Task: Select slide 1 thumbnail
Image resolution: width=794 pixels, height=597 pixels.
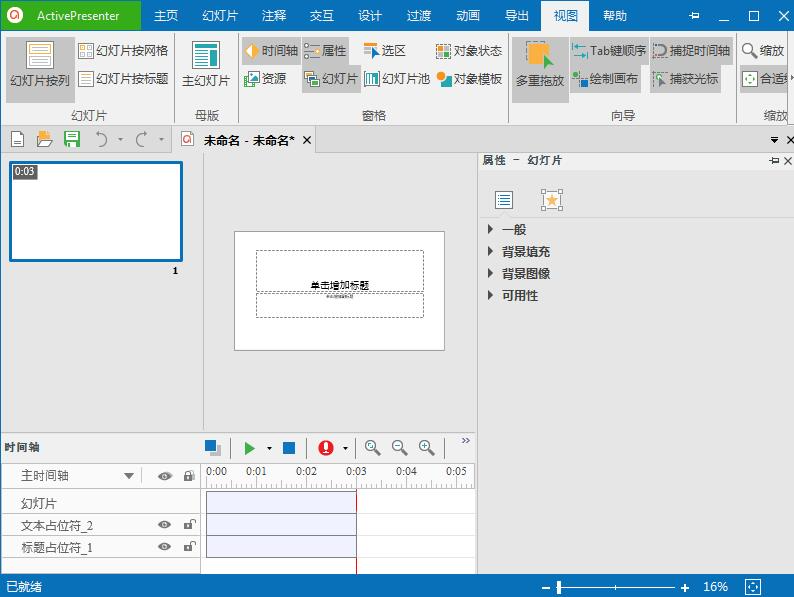Action: click(96, 211)
